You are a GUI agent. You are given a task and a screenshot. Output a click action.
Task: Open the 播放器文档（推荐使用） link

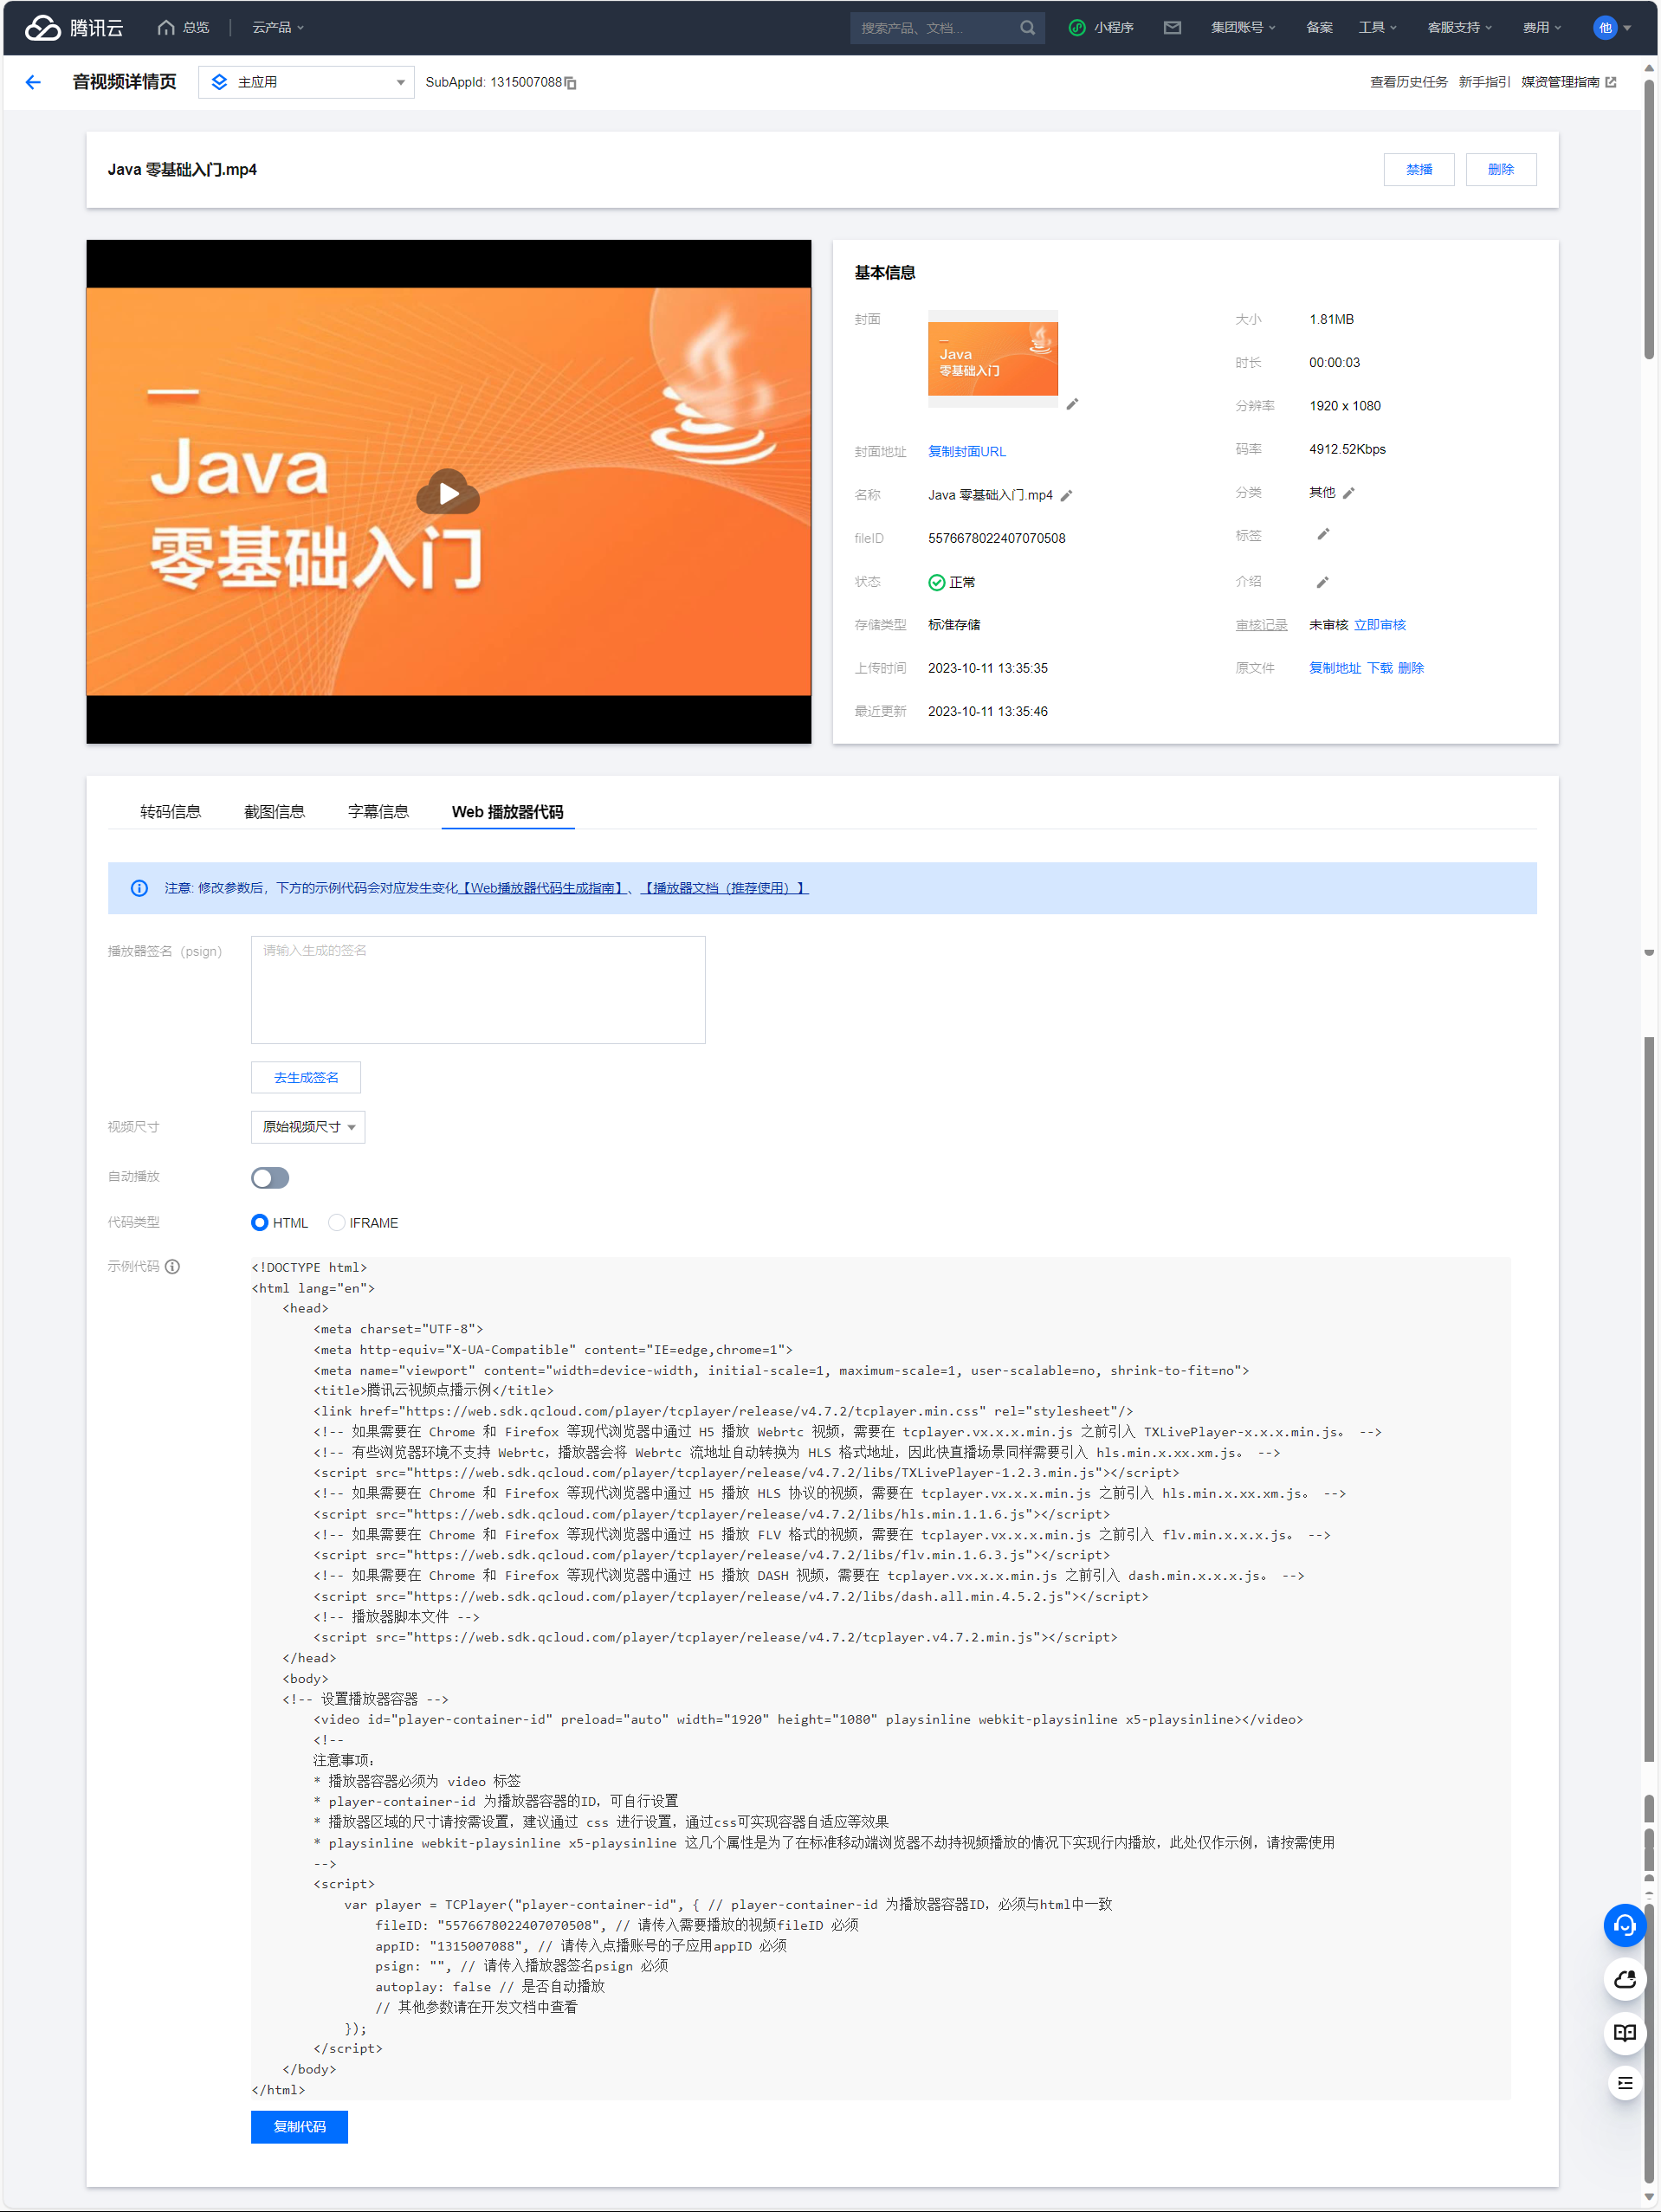724,888
